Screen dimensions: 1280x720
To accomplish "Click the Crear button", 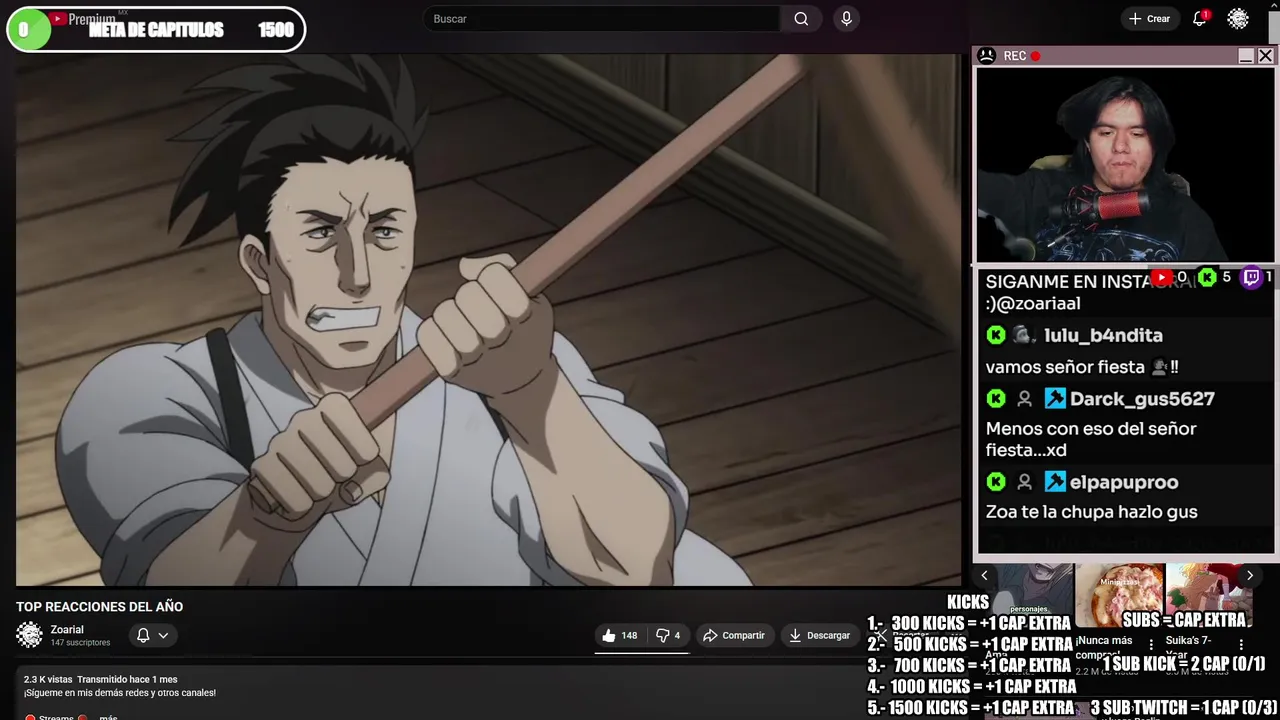I will [x=1149, y=19].
